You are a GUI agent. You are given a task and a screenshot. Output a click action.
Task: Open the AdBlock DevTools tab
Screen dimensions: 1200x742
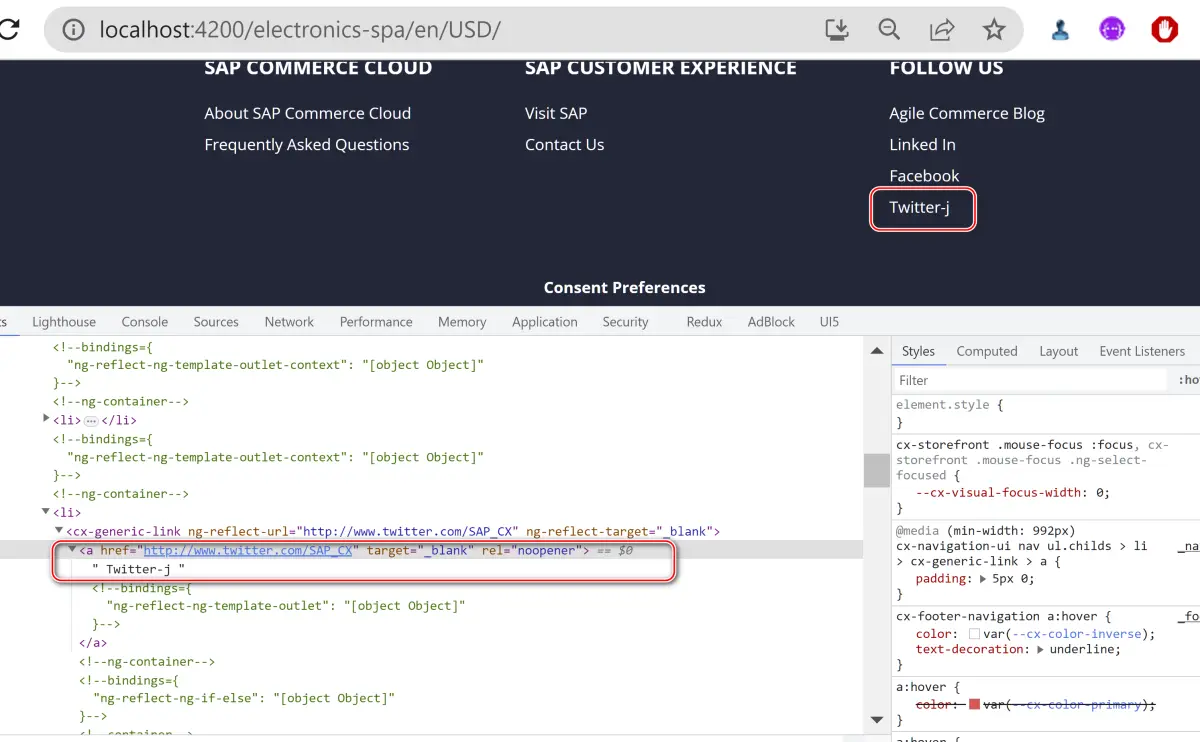coord(771,321)
